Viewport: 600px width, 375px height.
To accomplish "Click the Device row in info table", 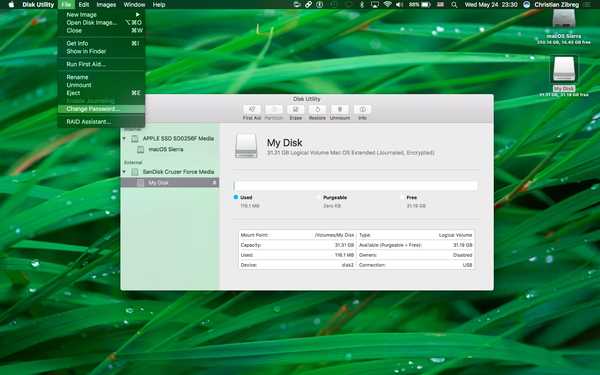I will pos(297,265).
